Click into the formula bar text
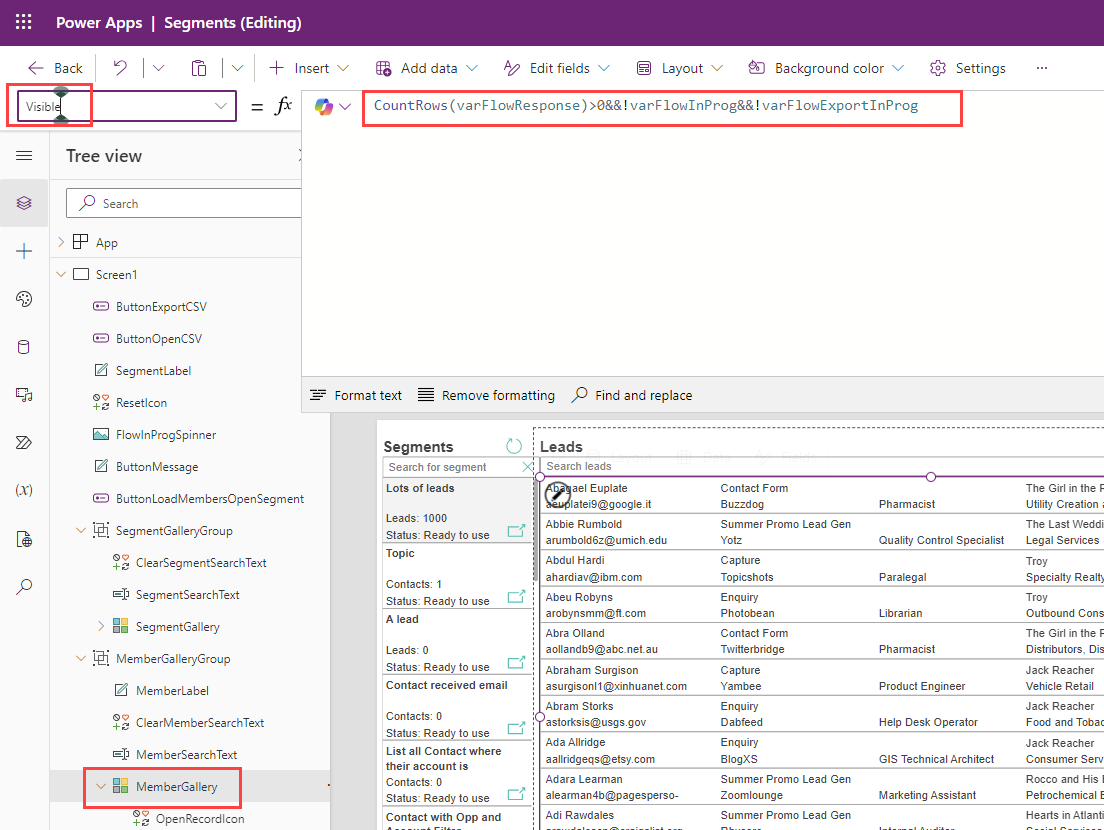Viewport: 1104px width, 830px height. pos(646,106)
